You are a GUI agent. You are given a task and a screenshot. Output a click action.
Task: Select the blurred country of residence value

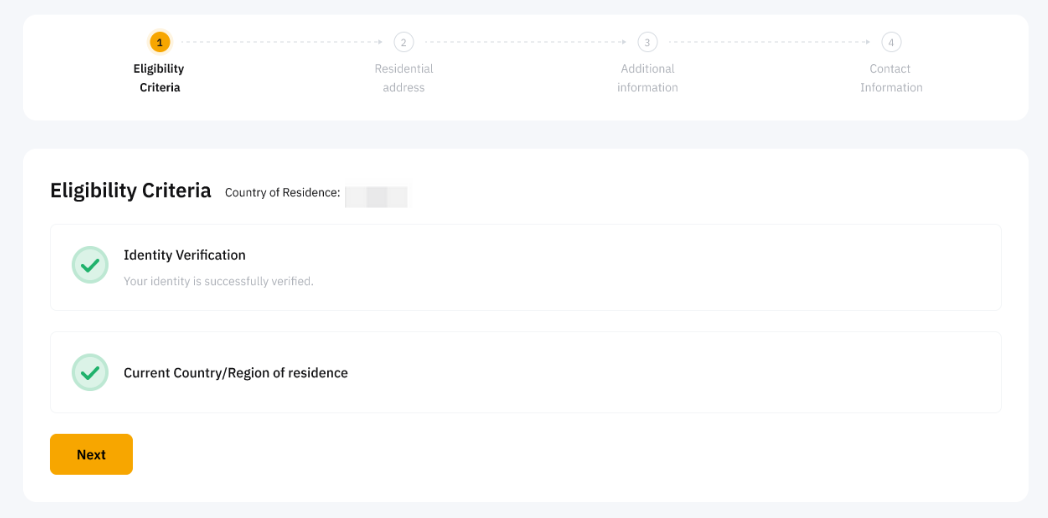point(377,194)
